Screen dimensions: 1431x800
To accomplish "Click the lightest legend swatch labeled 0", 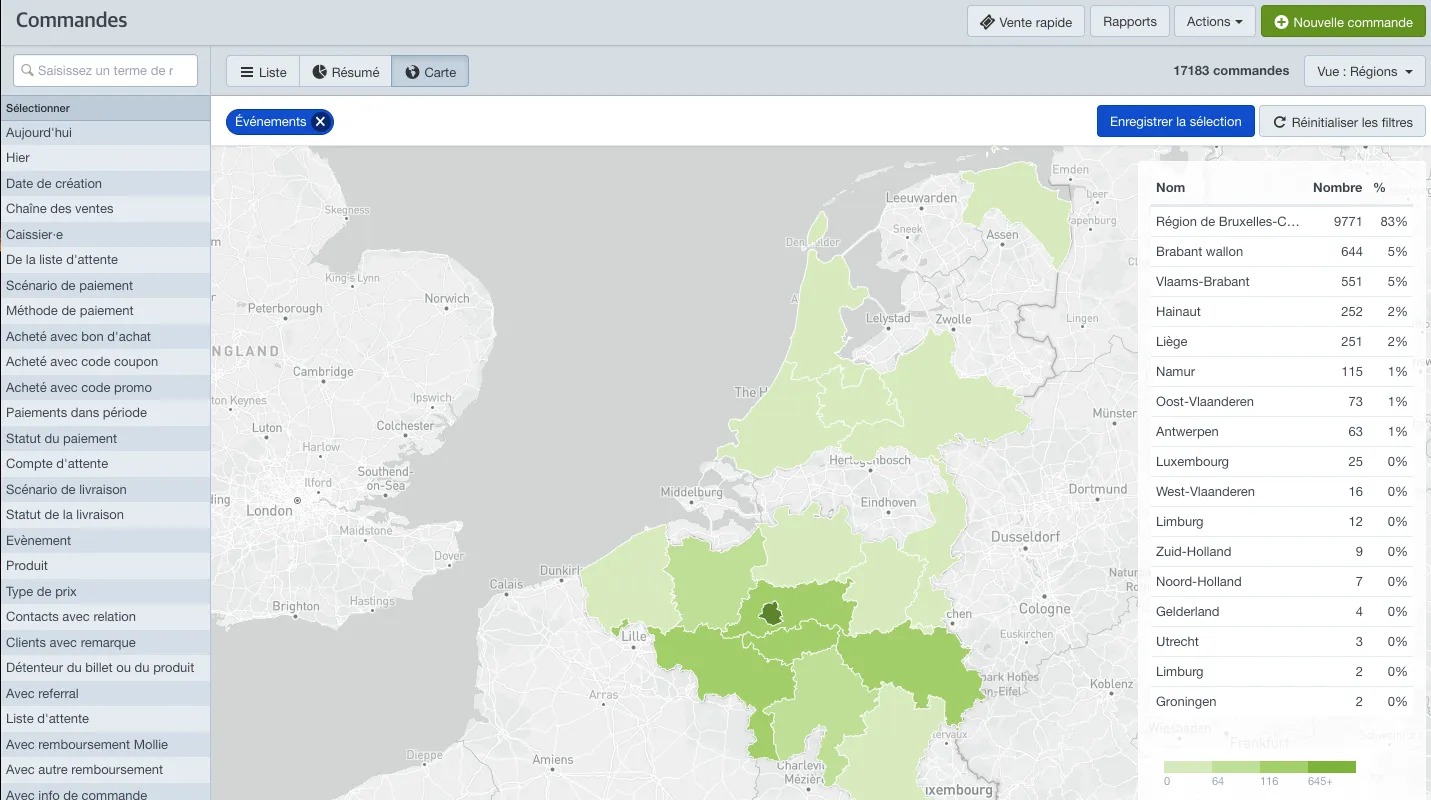I will click(x=1188, y=767).
